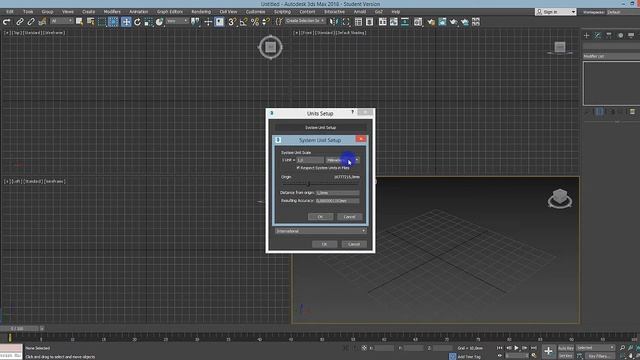
Task: Toggle Percent Snap in the toolbar
Action: point(255,22)
